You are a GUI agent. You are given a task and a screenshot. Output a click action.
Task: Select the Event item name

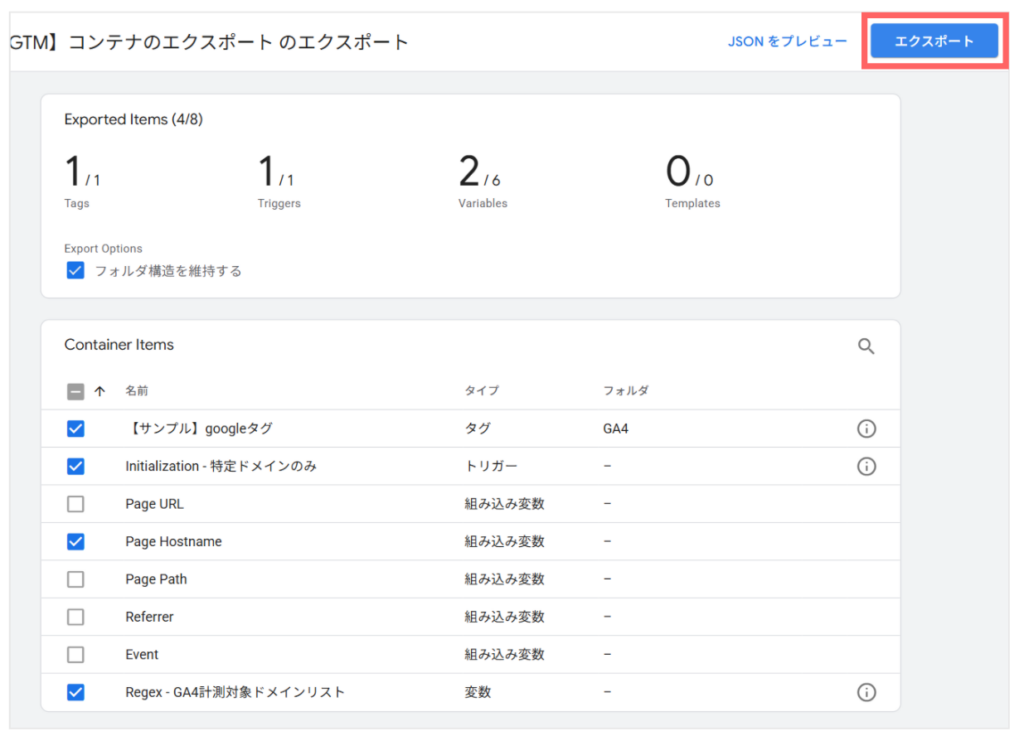pos(142,654)
